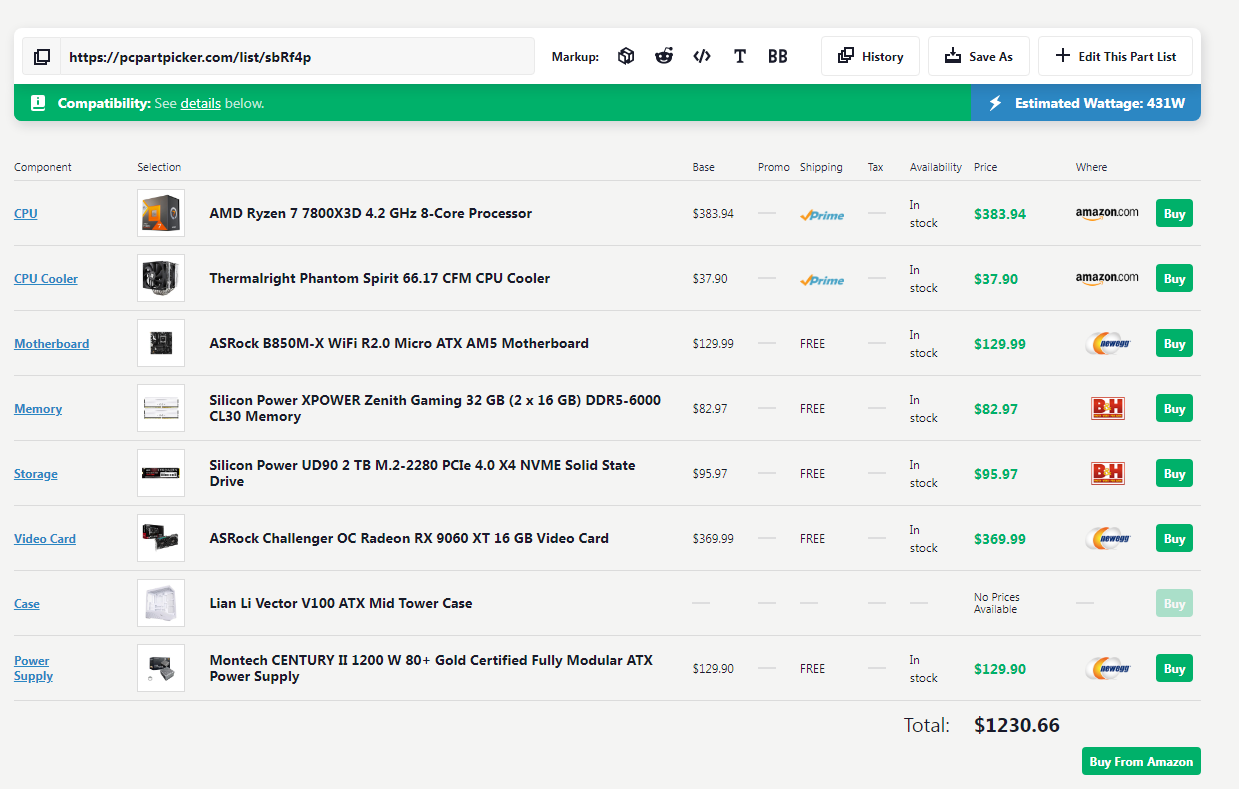1239x789 pixels.
Task: Buy the Thermalright Phantom Spirit cooler
Action: [1174, 278]
